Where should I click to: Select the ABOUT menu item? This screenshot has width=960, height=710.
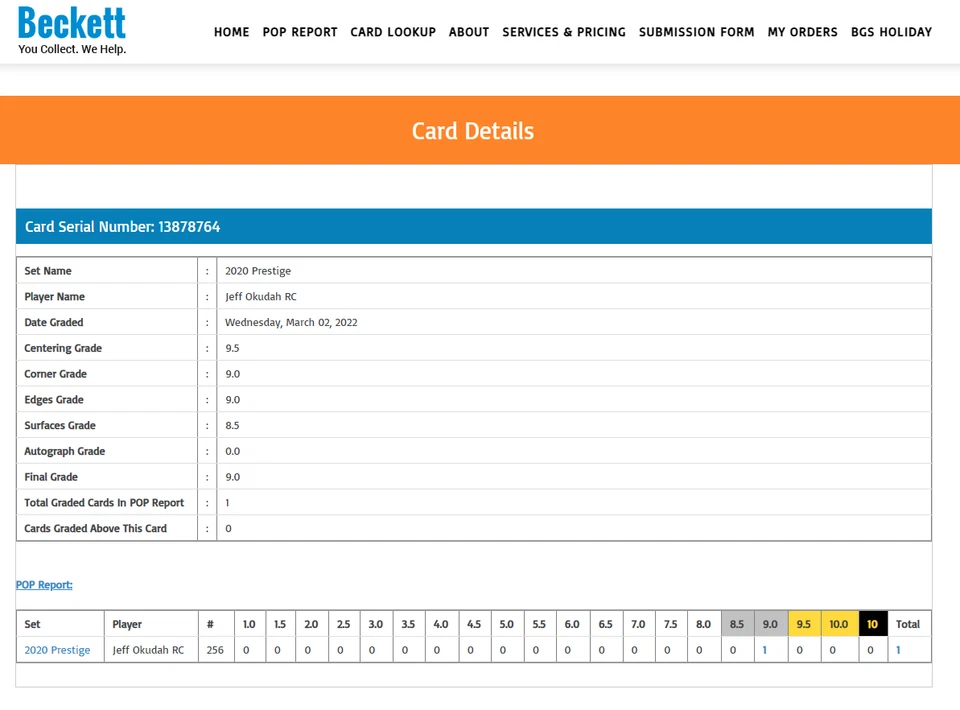point(469,32)
